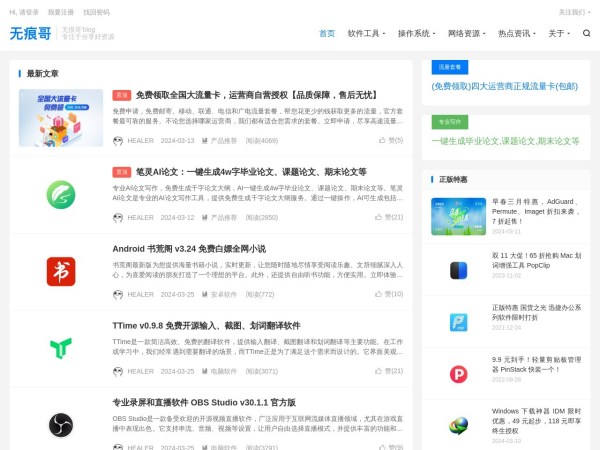This screenshot has height=450, width=600.
Task: Like the 书荒阁 article, 赞(10)
Action: click(389, 294)
